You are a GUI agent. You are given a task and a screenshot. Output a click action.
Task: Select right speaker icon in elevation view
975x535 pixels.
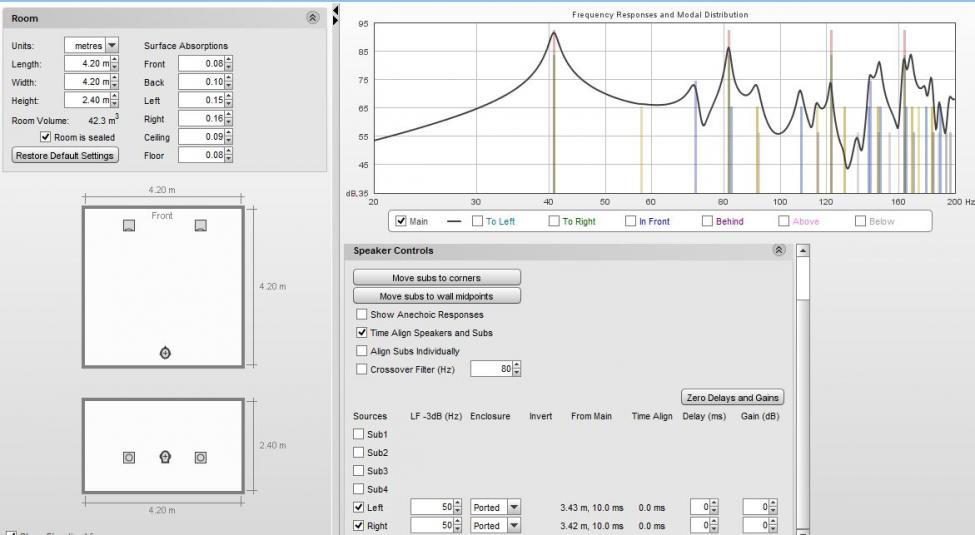[x=200, y=458]
